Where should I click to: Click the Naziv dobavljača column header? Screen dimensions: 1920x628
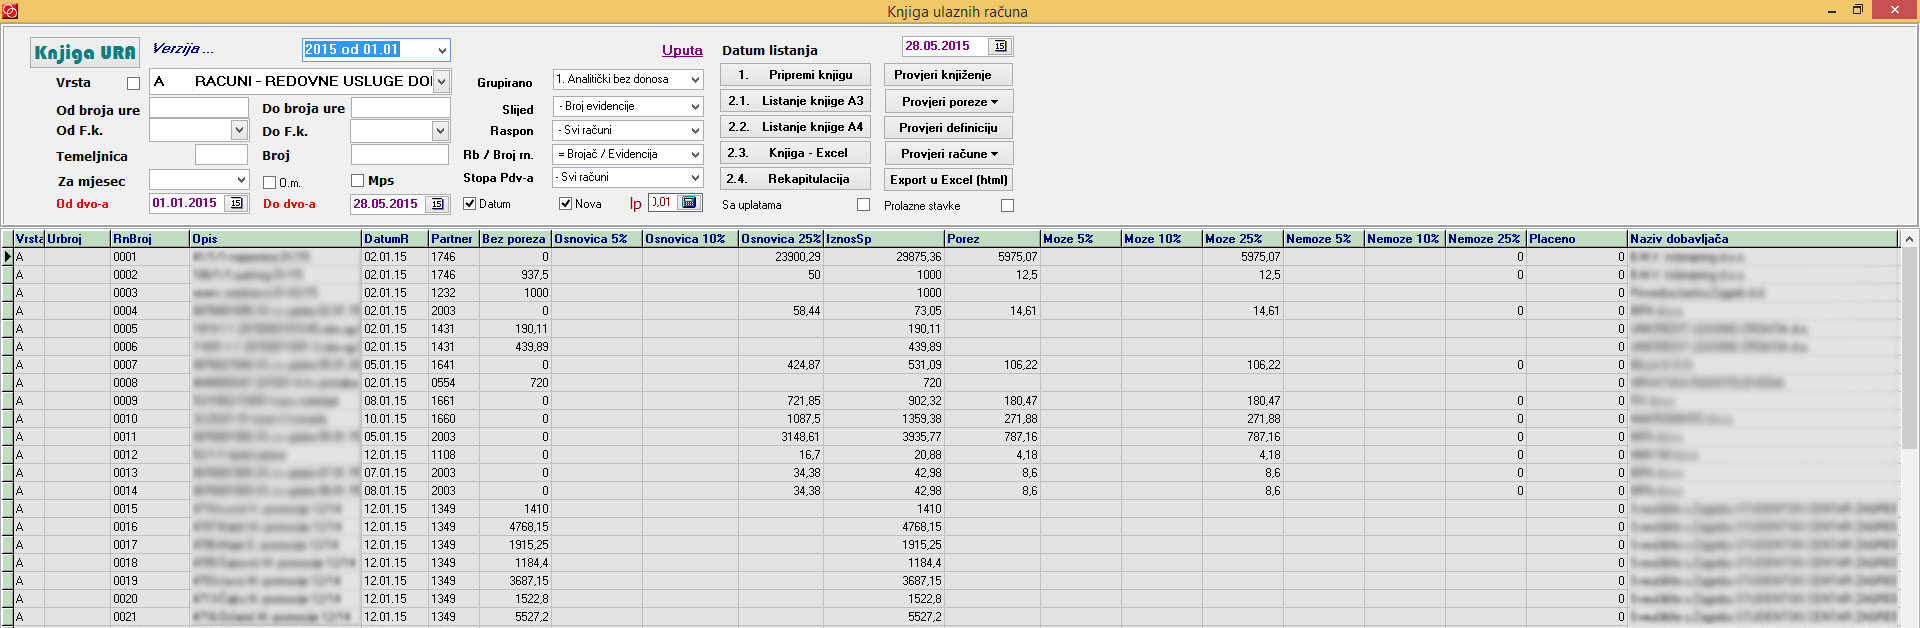coord(1763,239)
